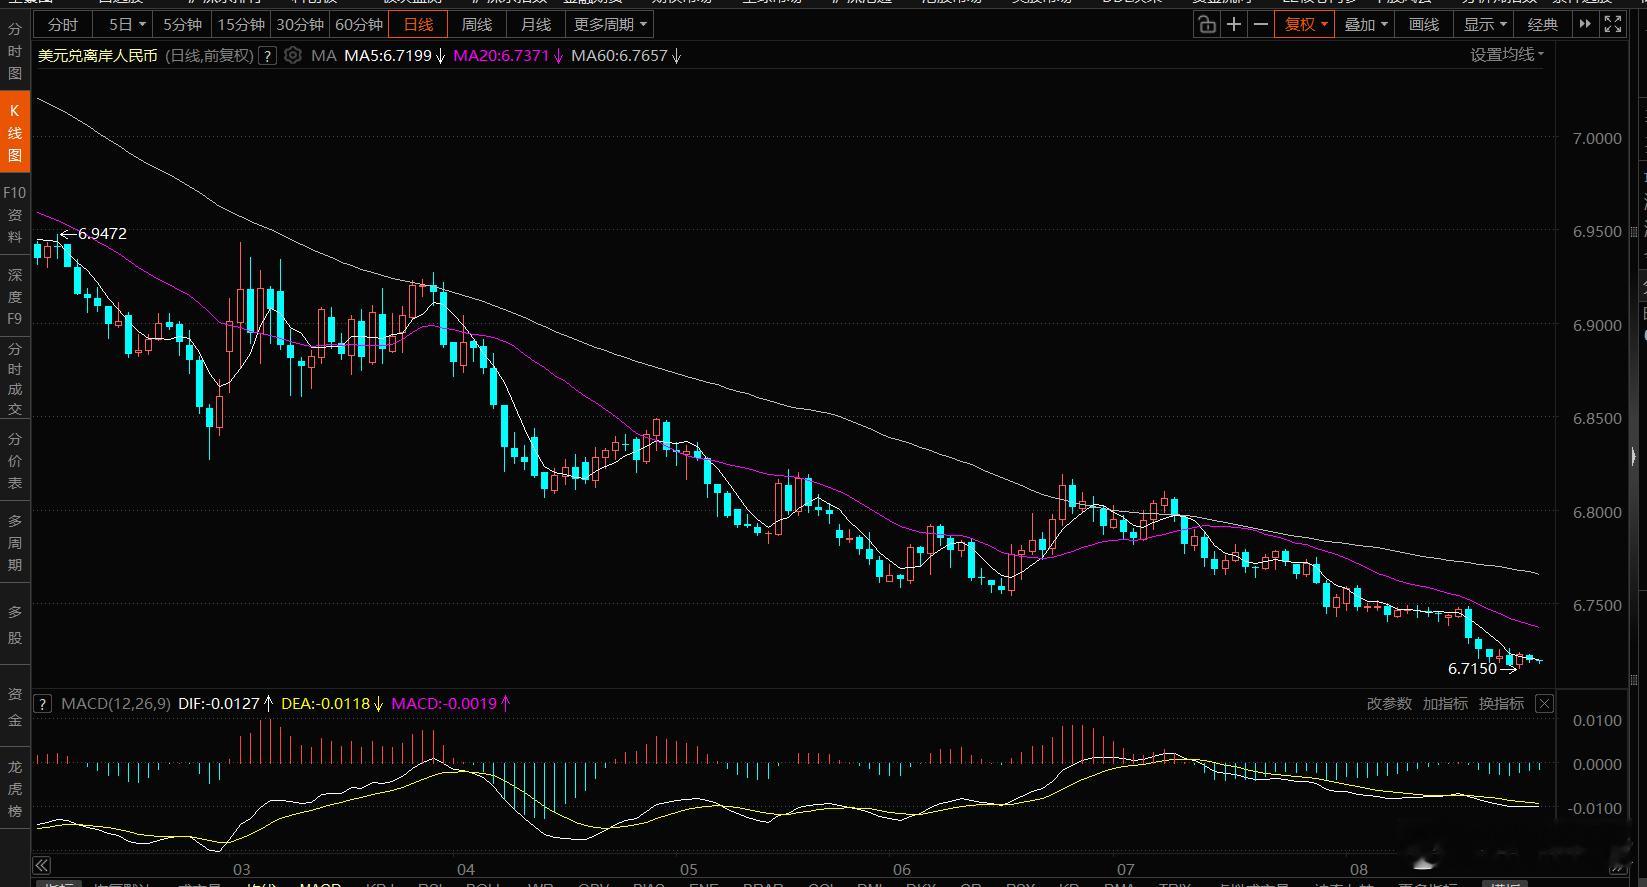Click the timeline scroll-left double arrow
The height and width of the screenshot is (887, 1647).
[x=41, y=866]
